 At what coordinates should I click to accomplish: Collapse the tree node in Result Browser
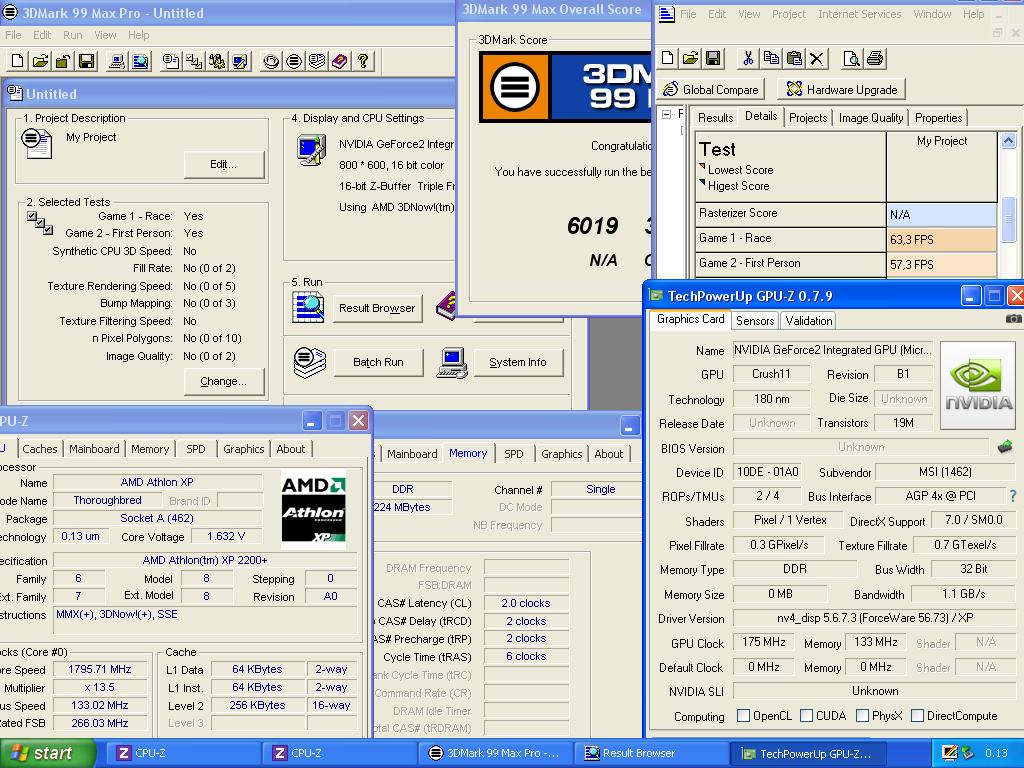click(x=666, y=114)
